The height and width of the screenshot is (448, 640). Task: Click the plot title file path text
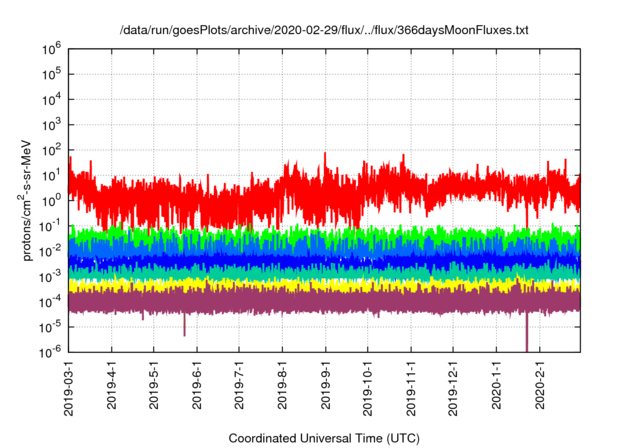(x=320, y=30)
